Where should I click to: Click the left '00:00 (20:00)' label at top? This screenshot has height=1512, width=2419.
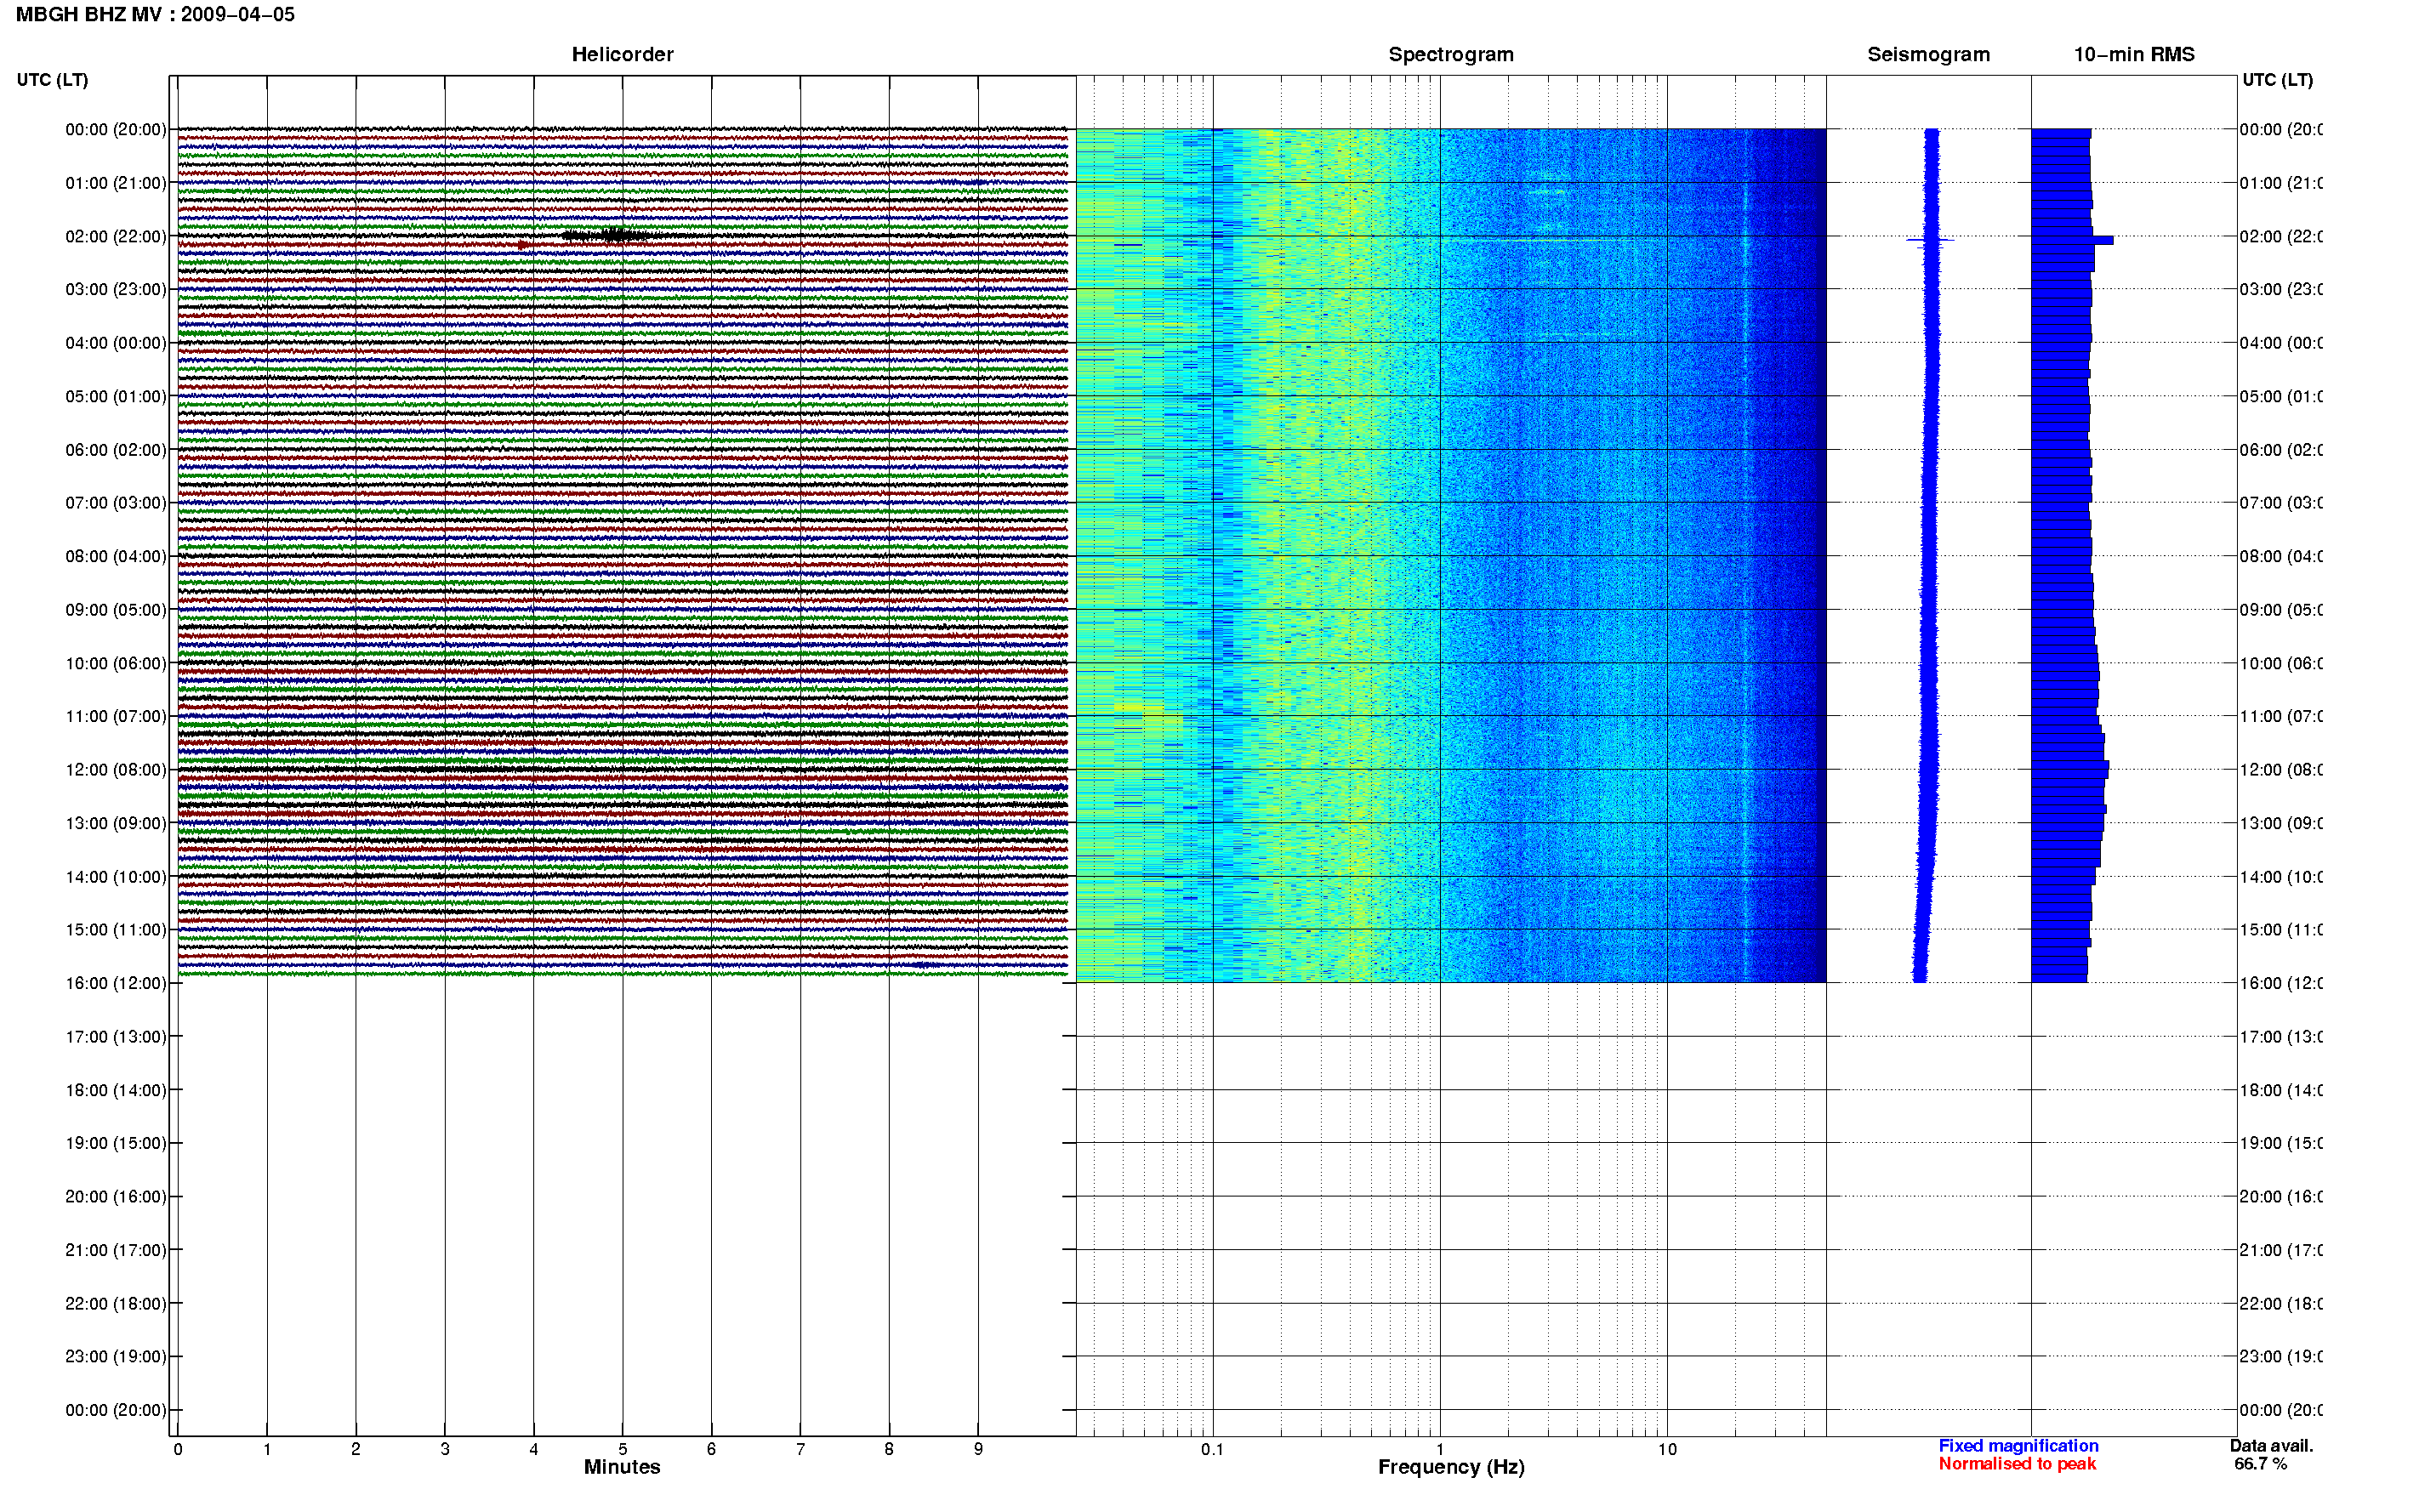click(116, 129)
